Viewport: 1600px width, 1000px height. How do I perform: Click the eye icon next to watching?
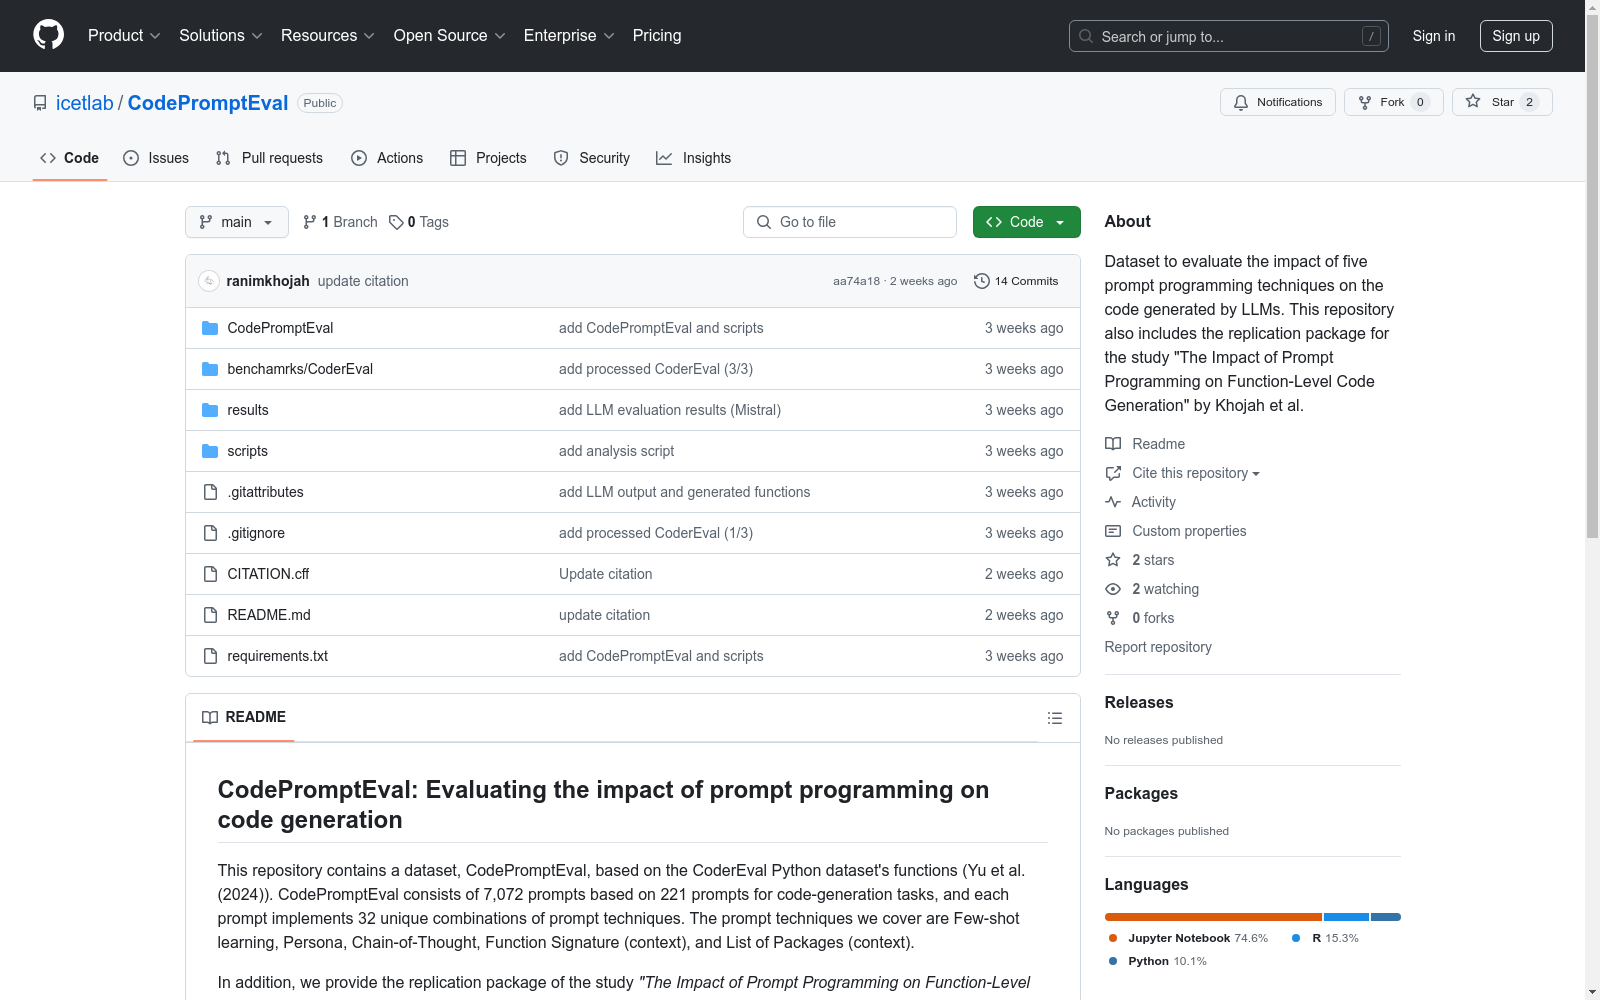1113,589
